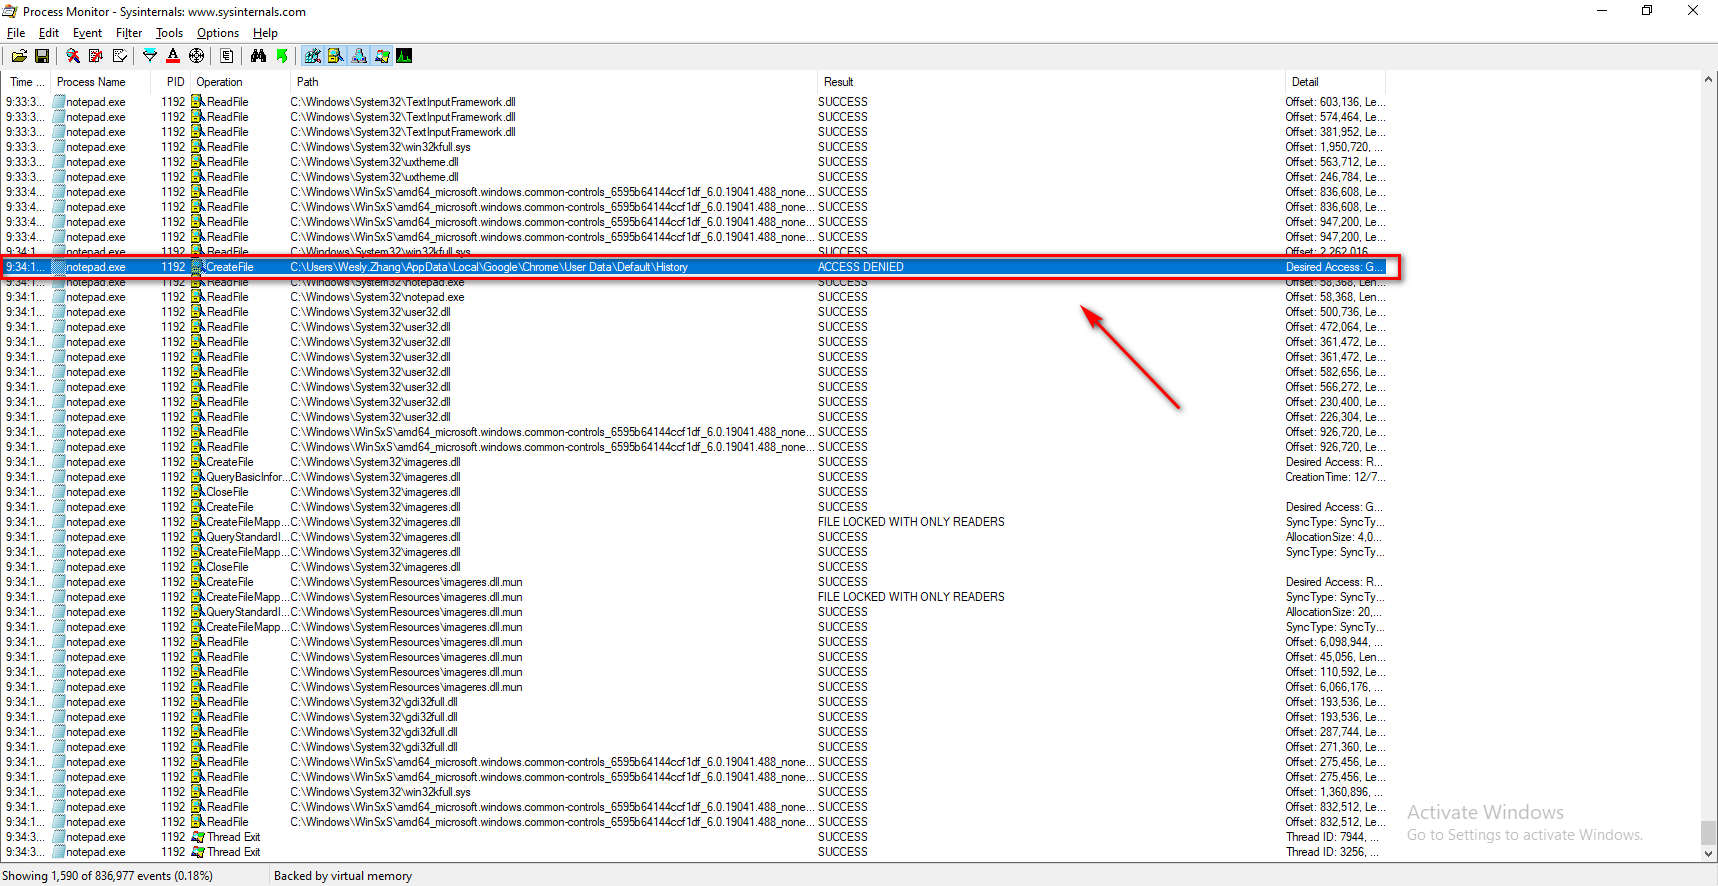Toggle Show Profiling Events graph button
The height and width of the screenshot is (886, 1718).
pyautogui.click(x=404, y=56)
